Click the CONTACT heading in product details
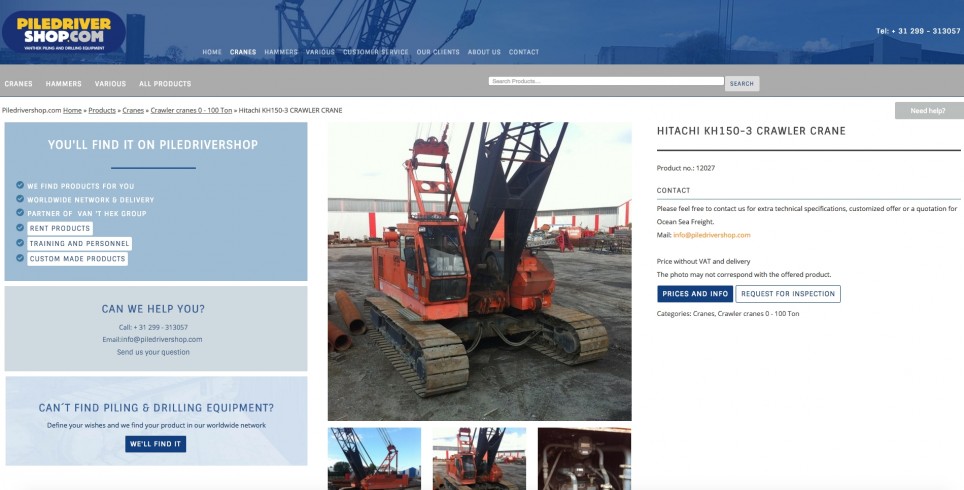The image size is (964, 490). [673, 191]
